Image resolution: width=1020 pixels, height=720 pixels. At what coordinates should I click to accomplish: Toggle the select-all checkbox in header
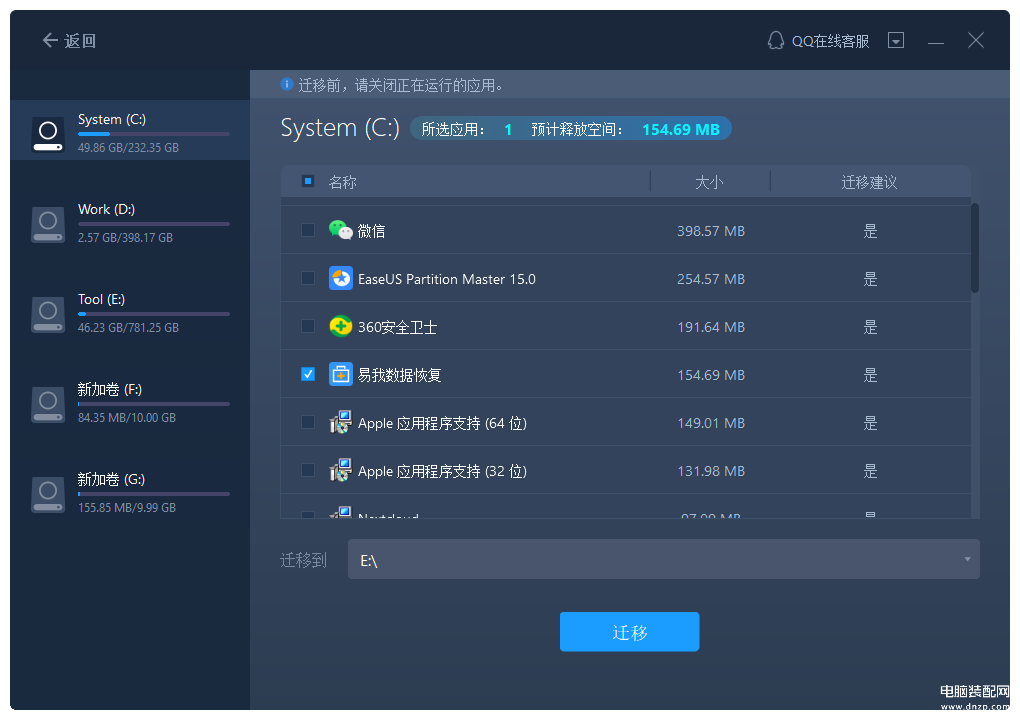pyautogui.click(x=308, y=181)
